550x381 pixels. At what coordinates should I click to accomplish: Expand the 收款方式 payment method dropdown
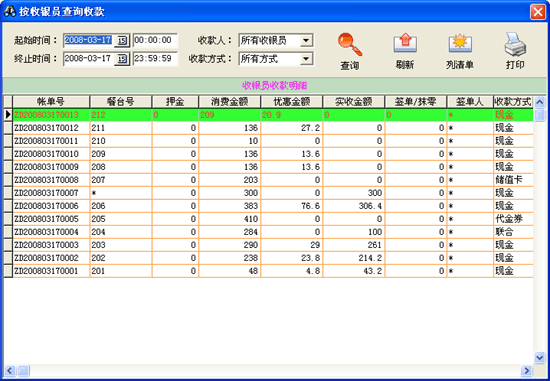[306, 59]
